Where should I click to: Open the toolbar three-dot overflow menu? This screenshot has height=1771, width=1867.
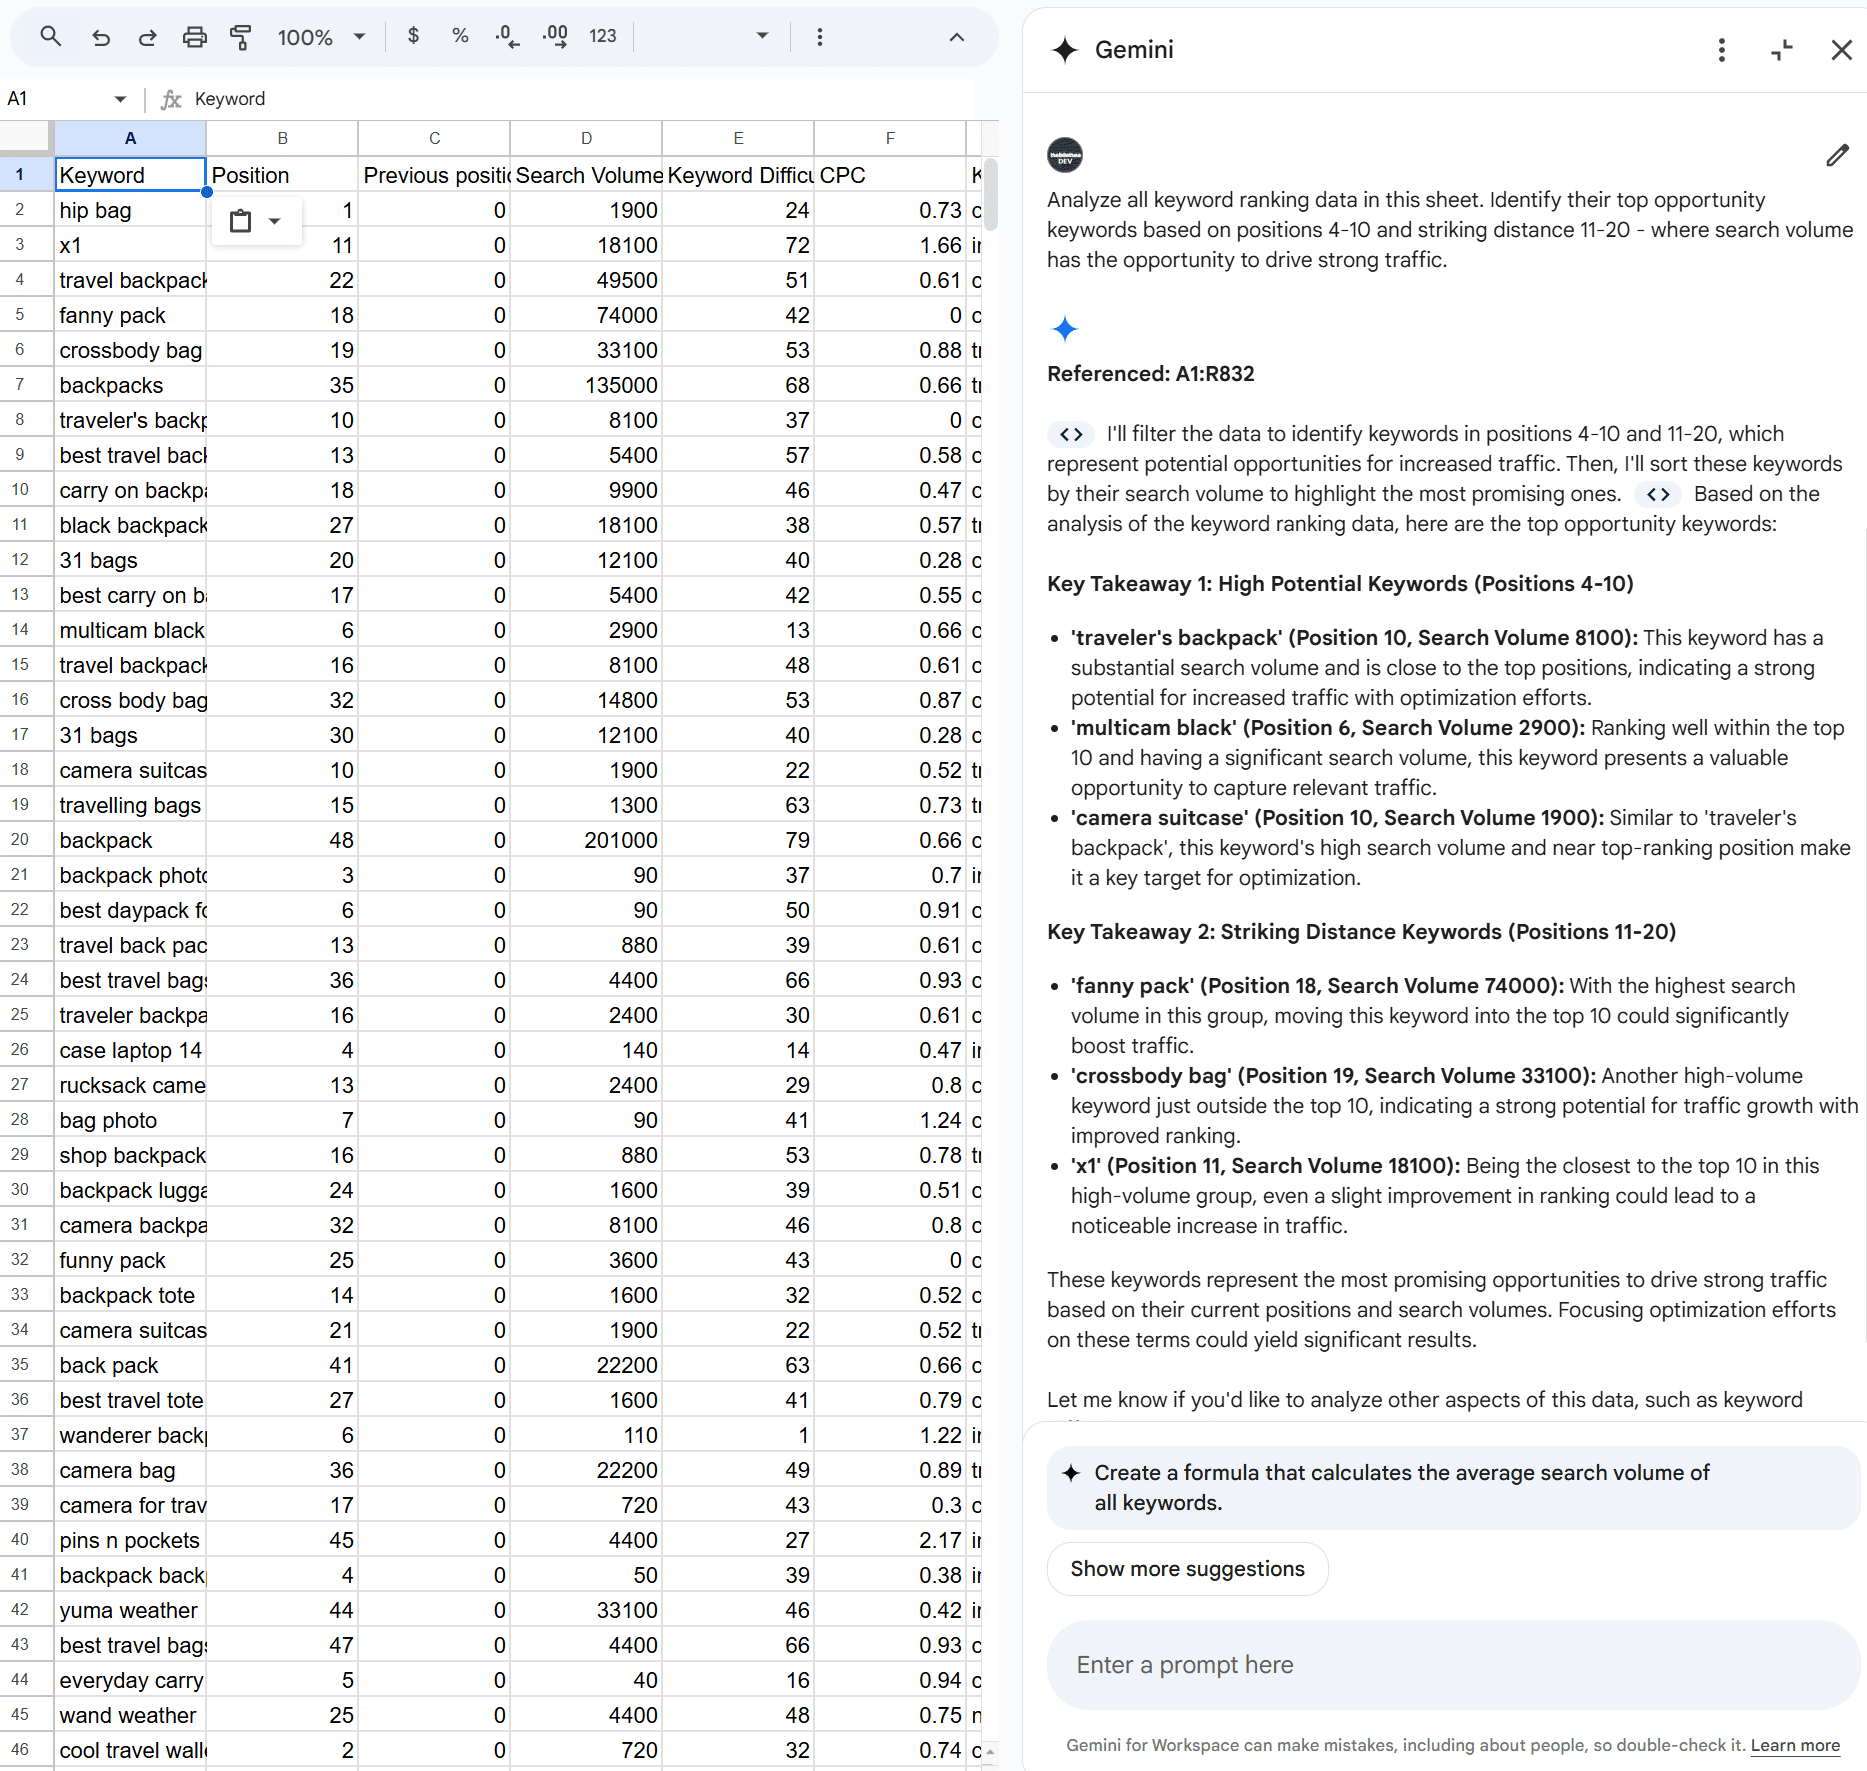point(820,37)
